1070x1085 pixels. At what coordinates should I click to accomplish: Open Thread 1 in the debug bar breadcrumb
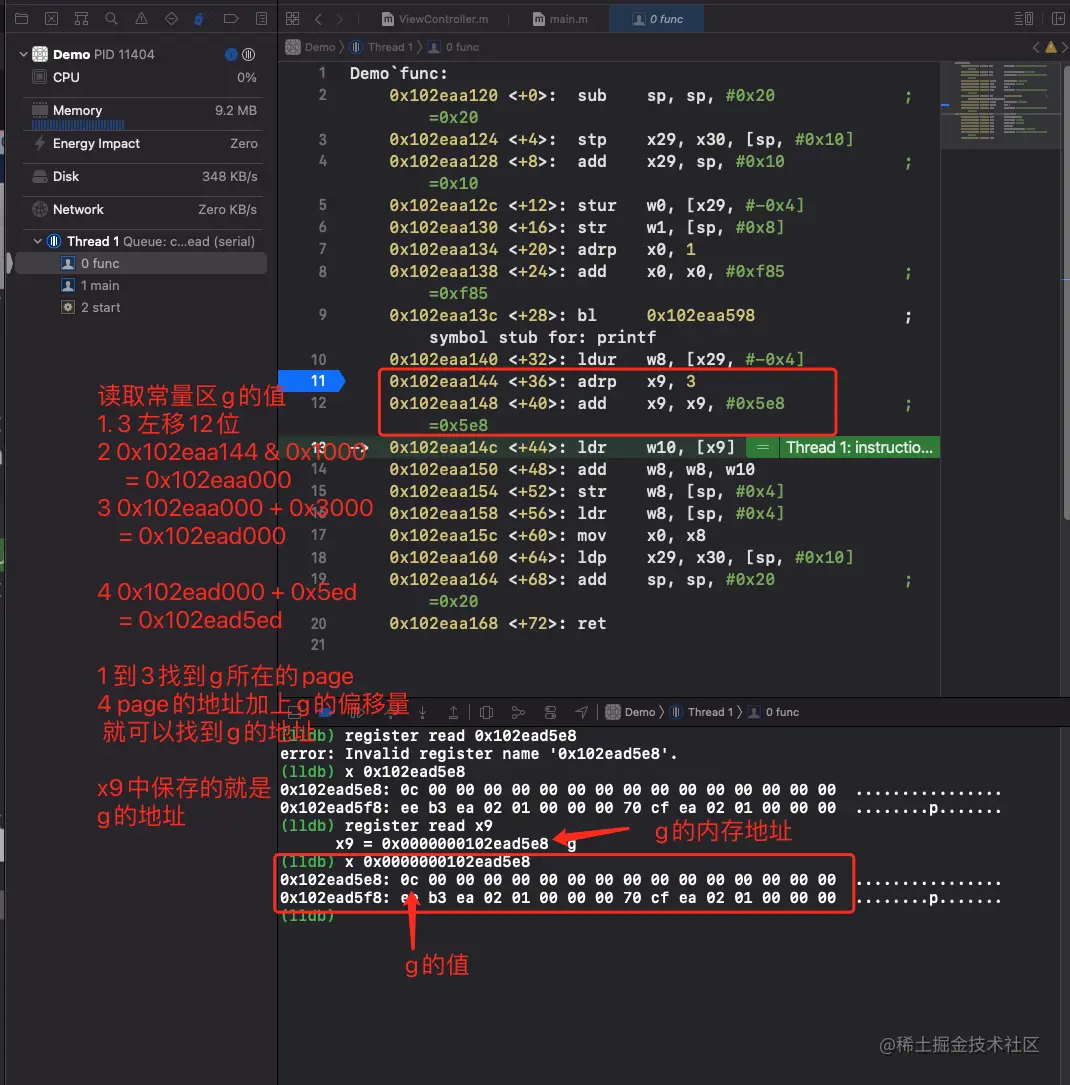coord(702,712)
